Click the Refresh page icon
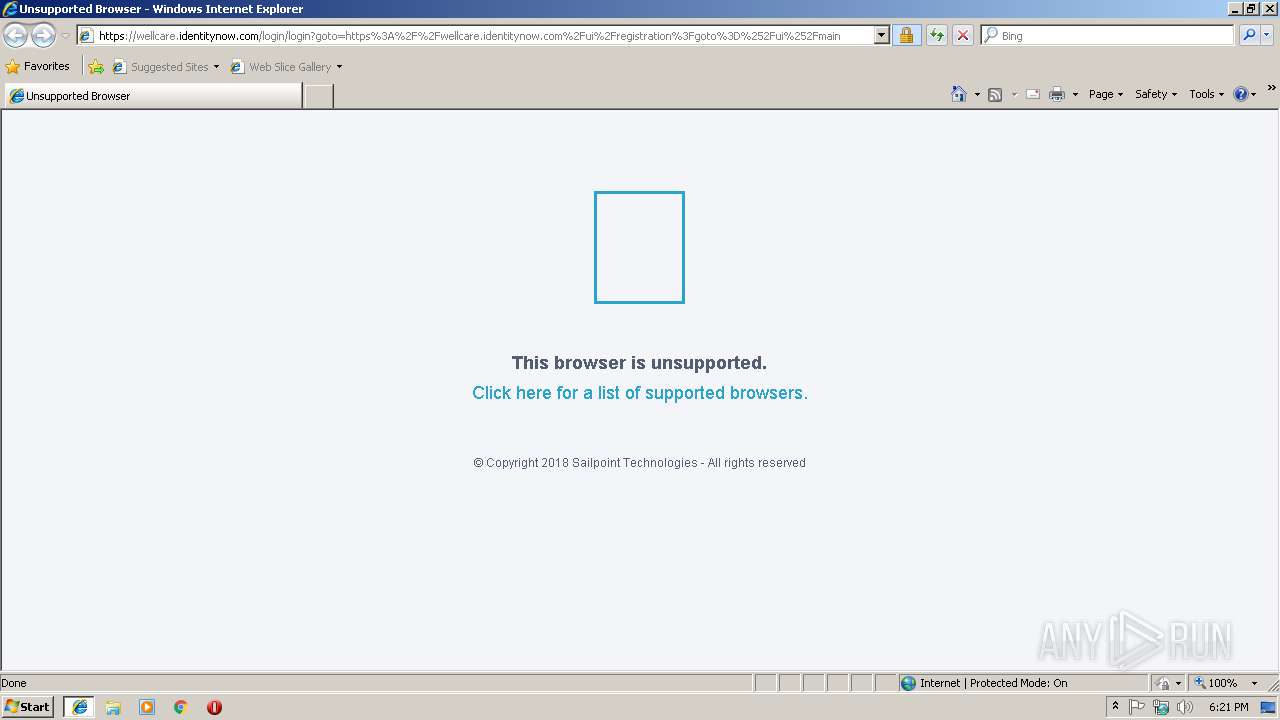This screenshot has width=1280, height=720. [x=936, y=35]
